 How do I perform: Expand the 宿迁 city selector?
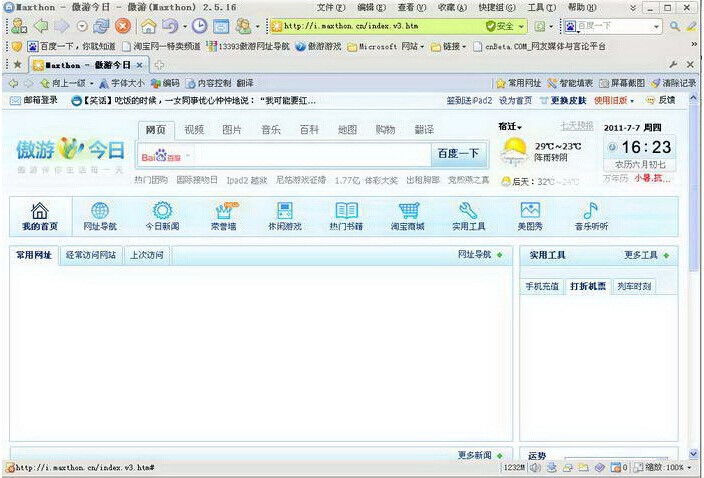tap(510, 127)
